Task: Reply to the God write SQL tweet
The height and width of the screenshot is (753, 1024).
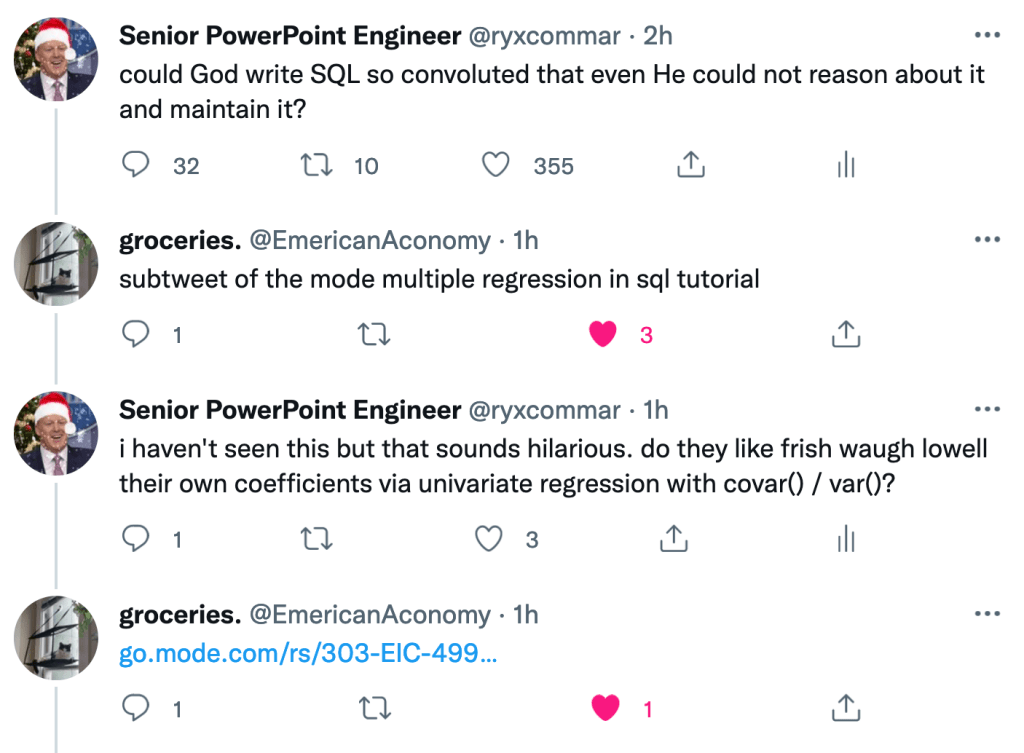Action: point(135,165)
